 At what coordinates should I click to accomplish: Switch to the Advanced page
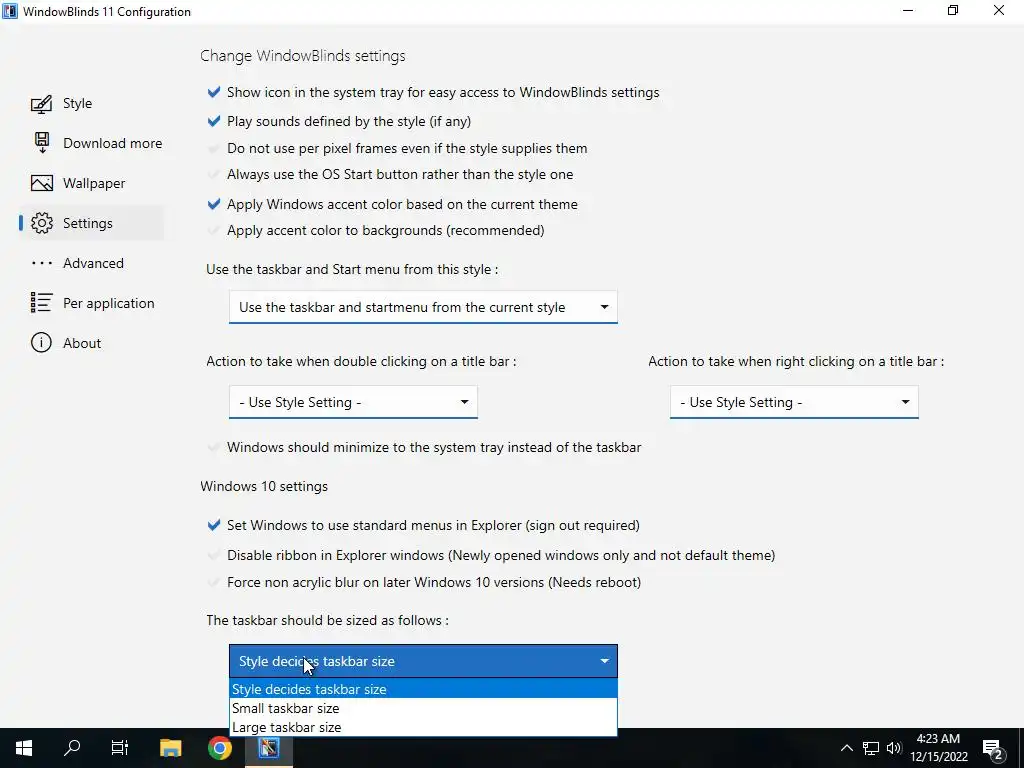click(93, 263)
